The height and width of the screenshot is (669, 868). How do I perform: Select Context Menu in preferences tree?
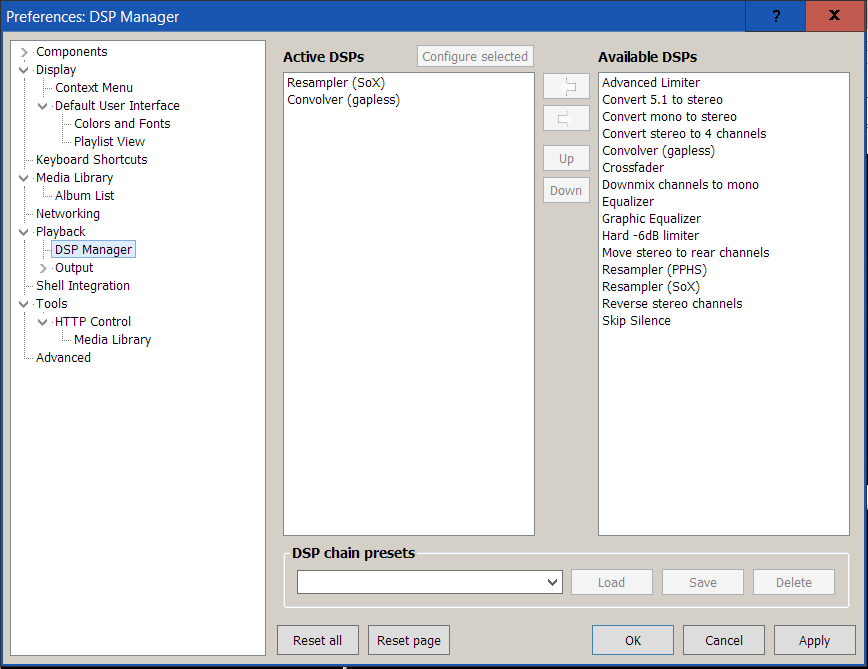[x=94, y=87]
